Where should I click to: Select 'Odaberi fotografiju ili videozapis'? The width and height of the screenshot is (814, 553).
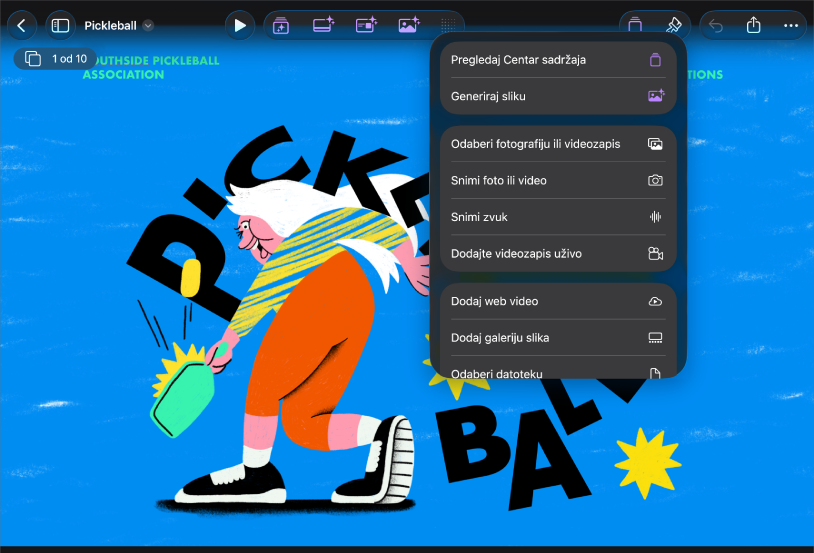pyautogui.click(x=558, y=144)
